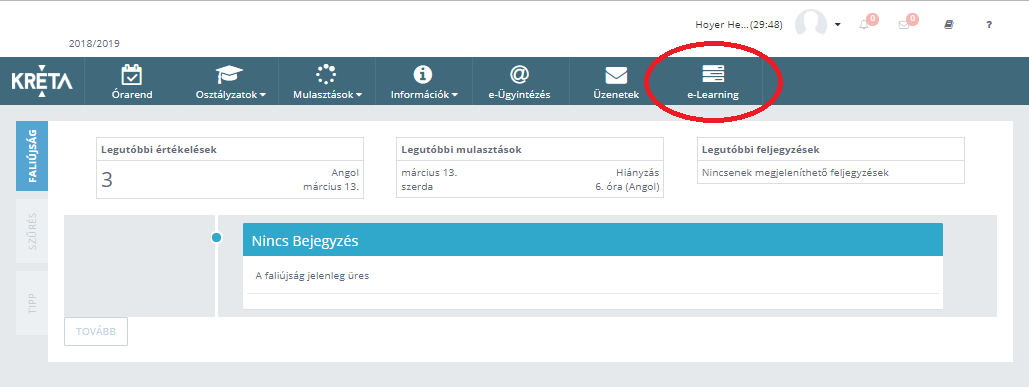Open e-Ügyintézés from the navbar
Viewport: 1029px width, 387px height.
coord(519,81)
